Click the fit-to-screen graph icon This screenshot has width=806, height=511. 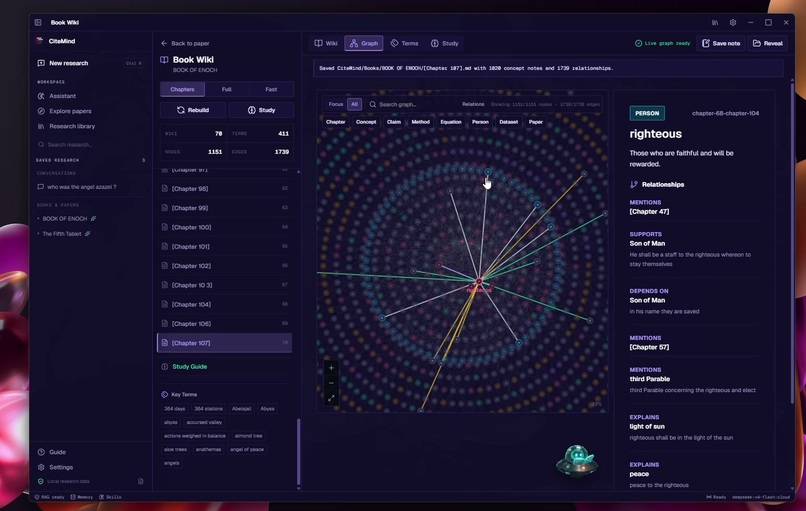coord(331,398)
